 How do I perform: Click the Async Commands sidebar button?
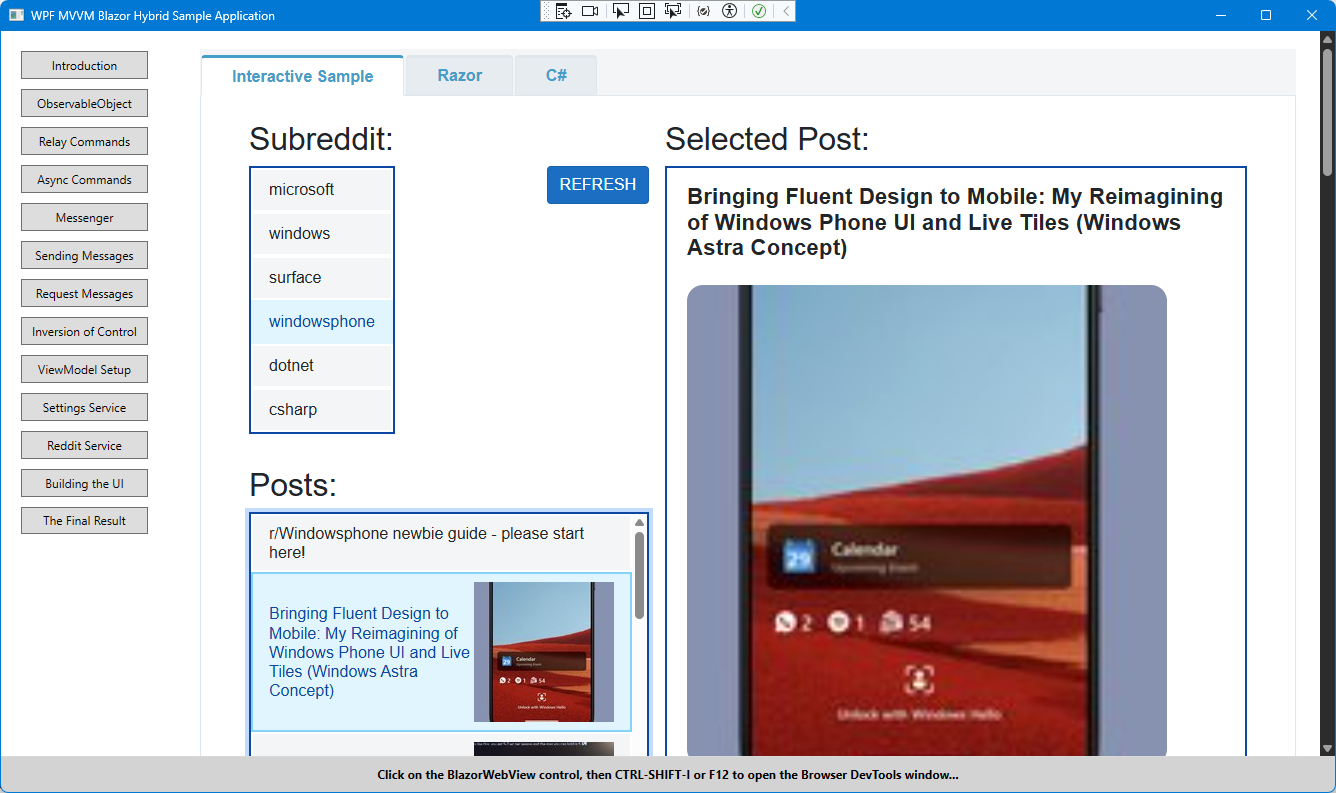84,179
